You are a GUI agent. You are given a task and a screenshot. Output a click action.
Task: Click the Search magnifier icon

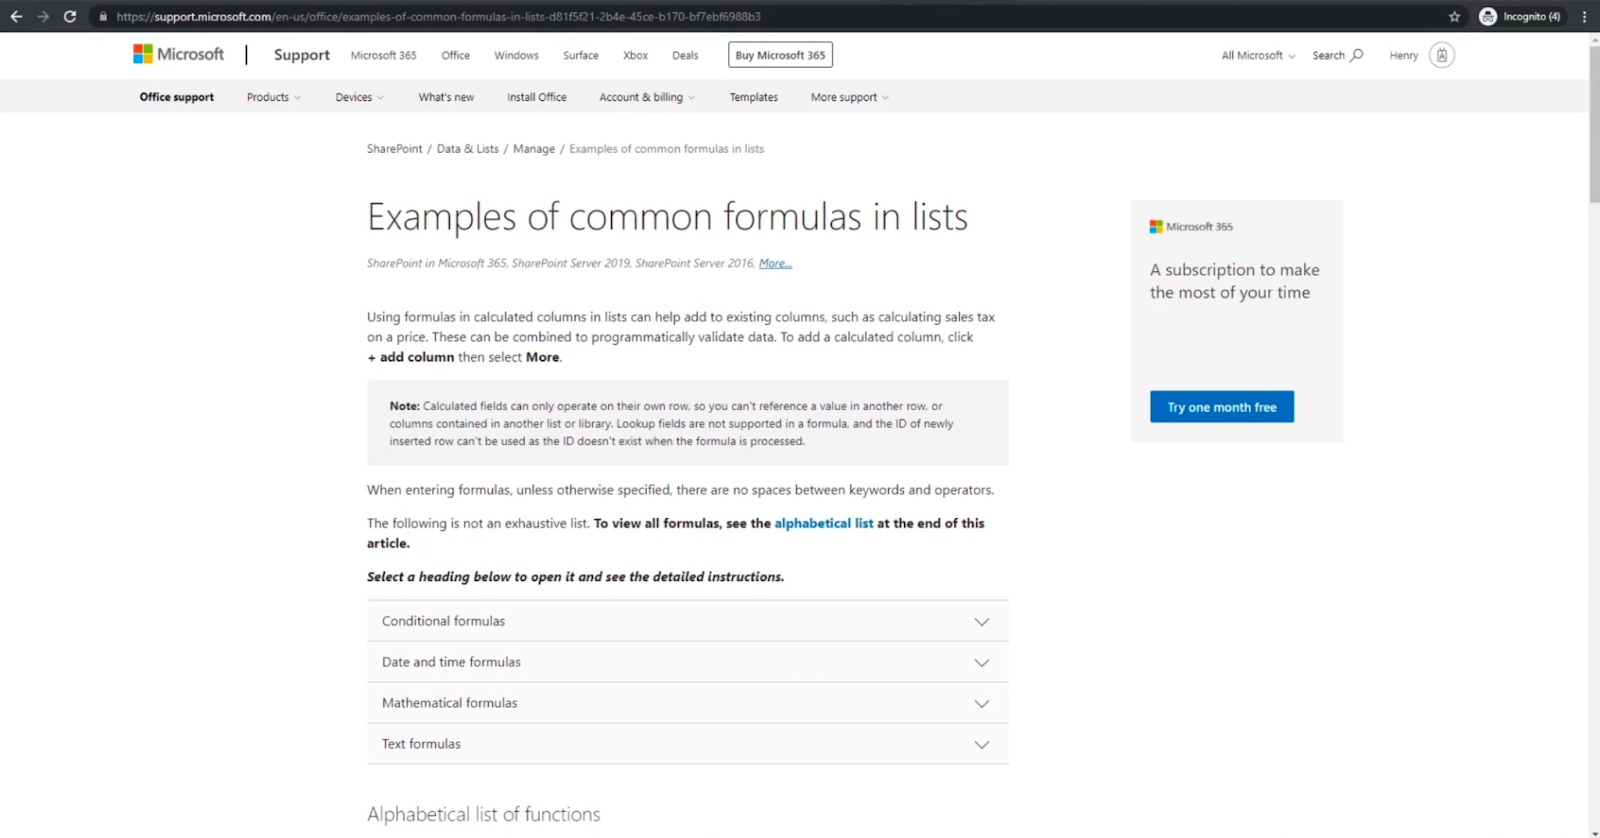click(x=1357, y=55)
